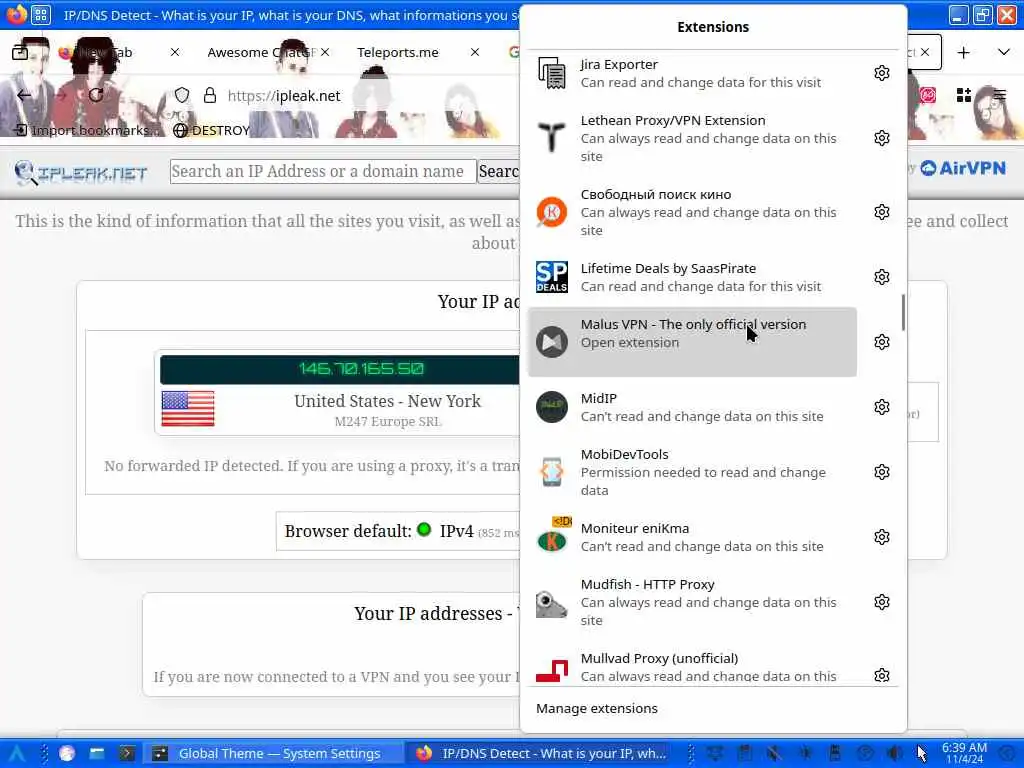The image size is (1024, 768).
Task: Click the Extensions panel scrollbar thumb
Action: coord(903,312)
